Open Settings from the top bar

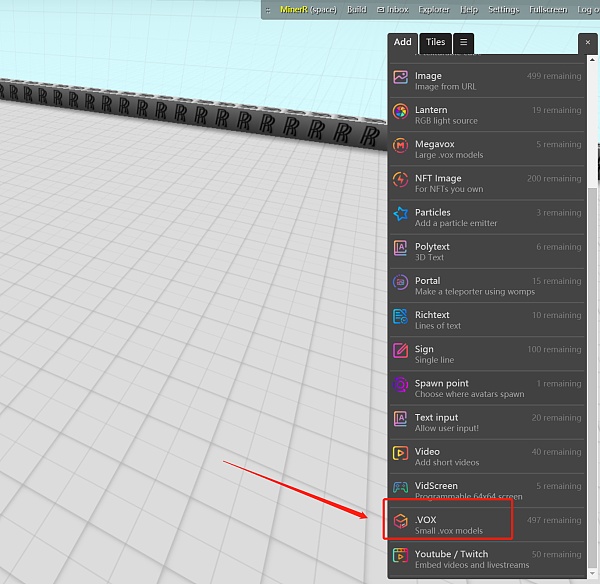[504, 10]
